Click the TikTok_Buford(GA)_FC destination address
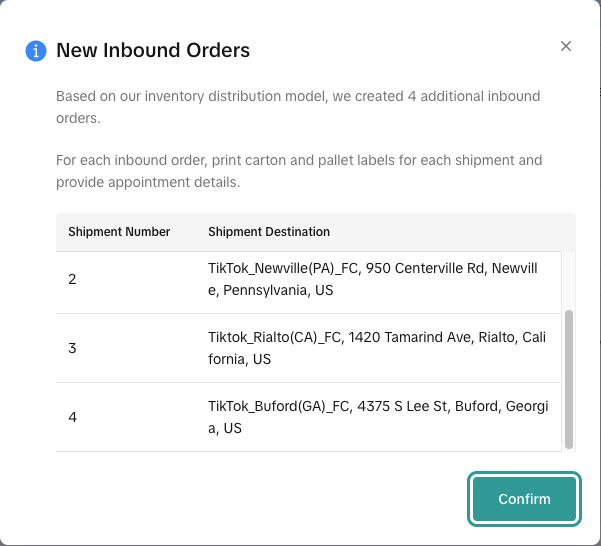The image size is (601, 546). [x=377, y=407]
